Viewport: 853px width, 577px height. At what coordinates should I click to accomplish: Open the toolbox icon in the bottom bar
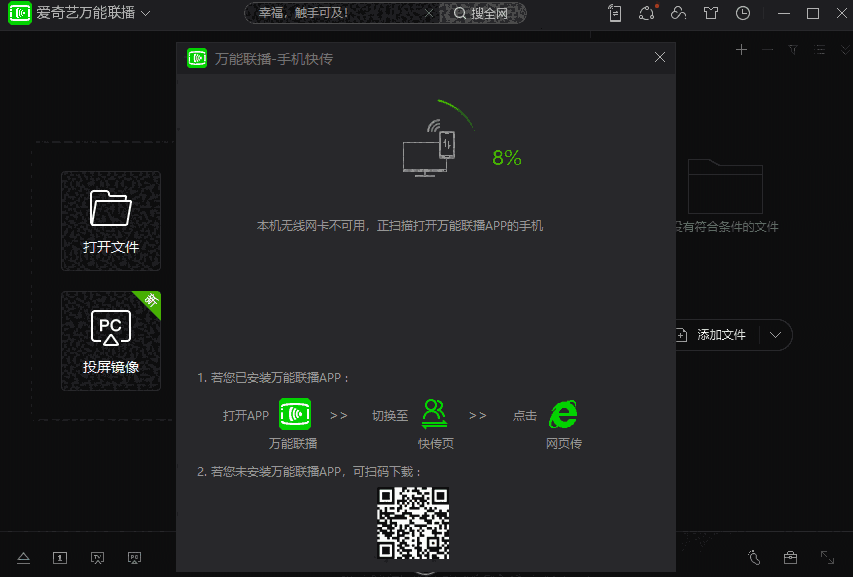(790, 558)
